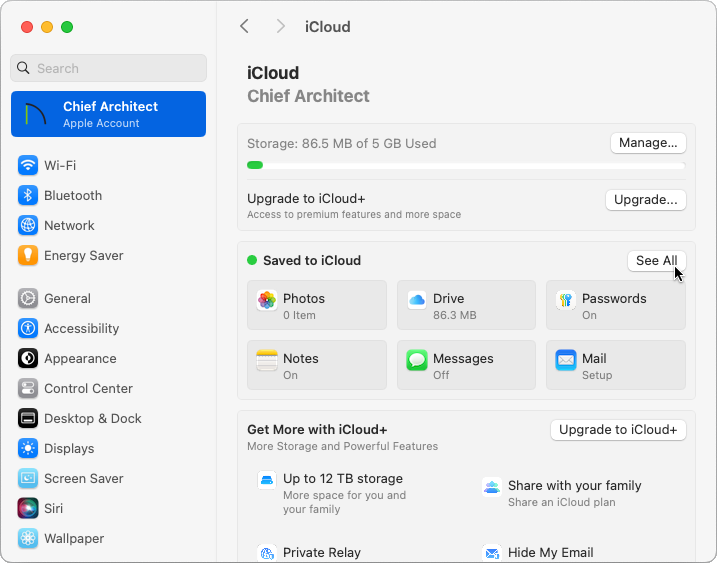Screen dimensions: 717x563
Task: Open the Wi-Fi settings icon
Action: point(28,165)
